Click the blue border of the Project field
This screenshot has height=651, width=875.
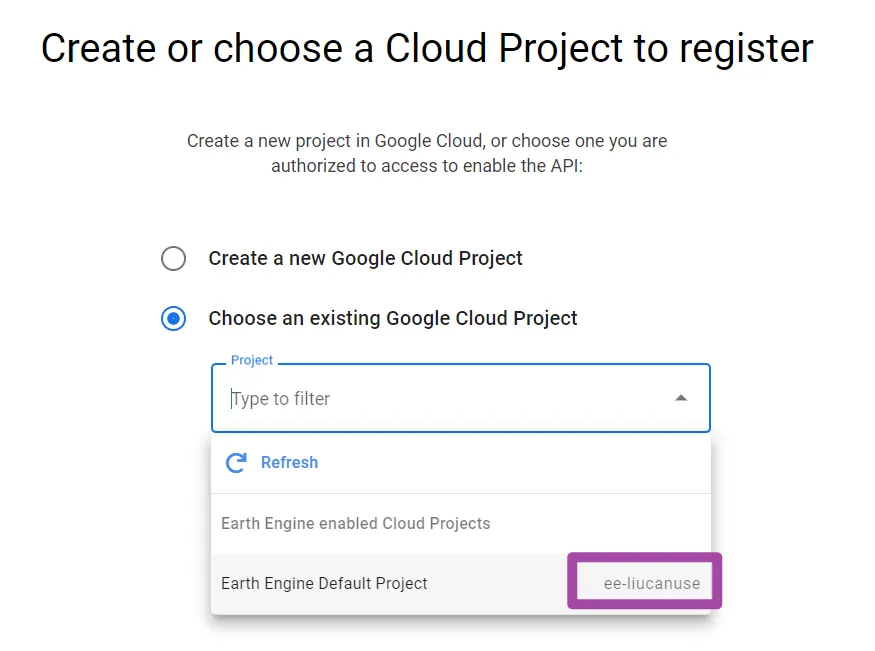[x=460, y=431]
